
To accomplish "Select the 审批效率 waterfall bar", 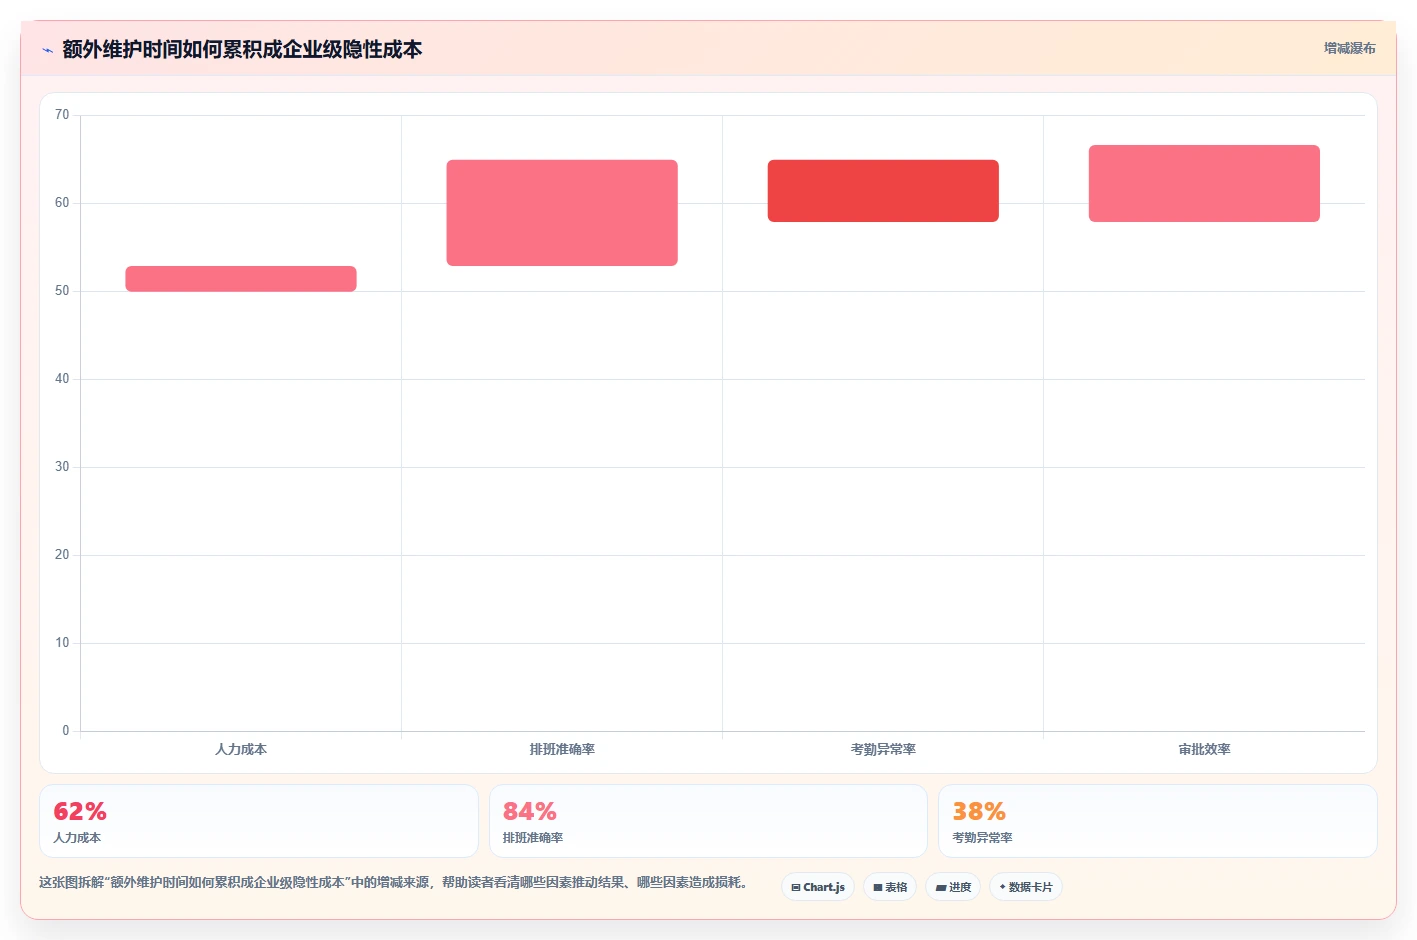I will (1204, 183).
